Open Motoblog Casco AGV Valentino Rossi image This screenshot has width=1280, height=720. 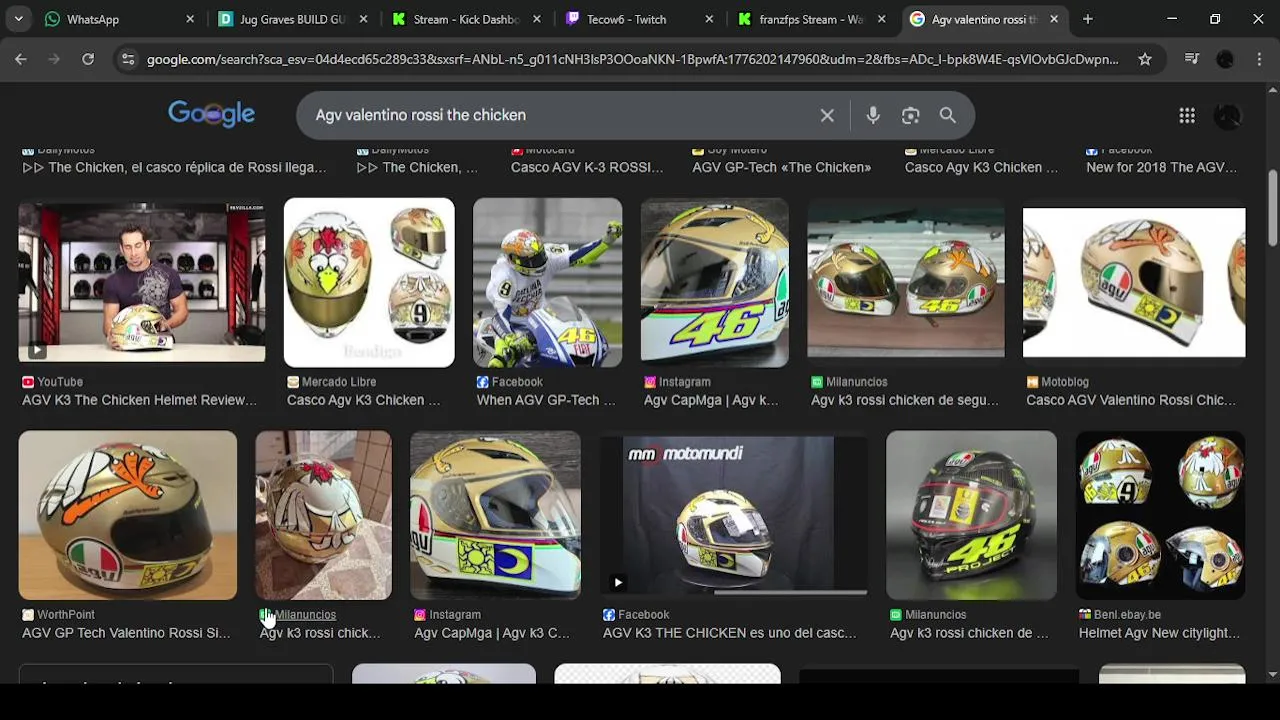(1134, 283)
